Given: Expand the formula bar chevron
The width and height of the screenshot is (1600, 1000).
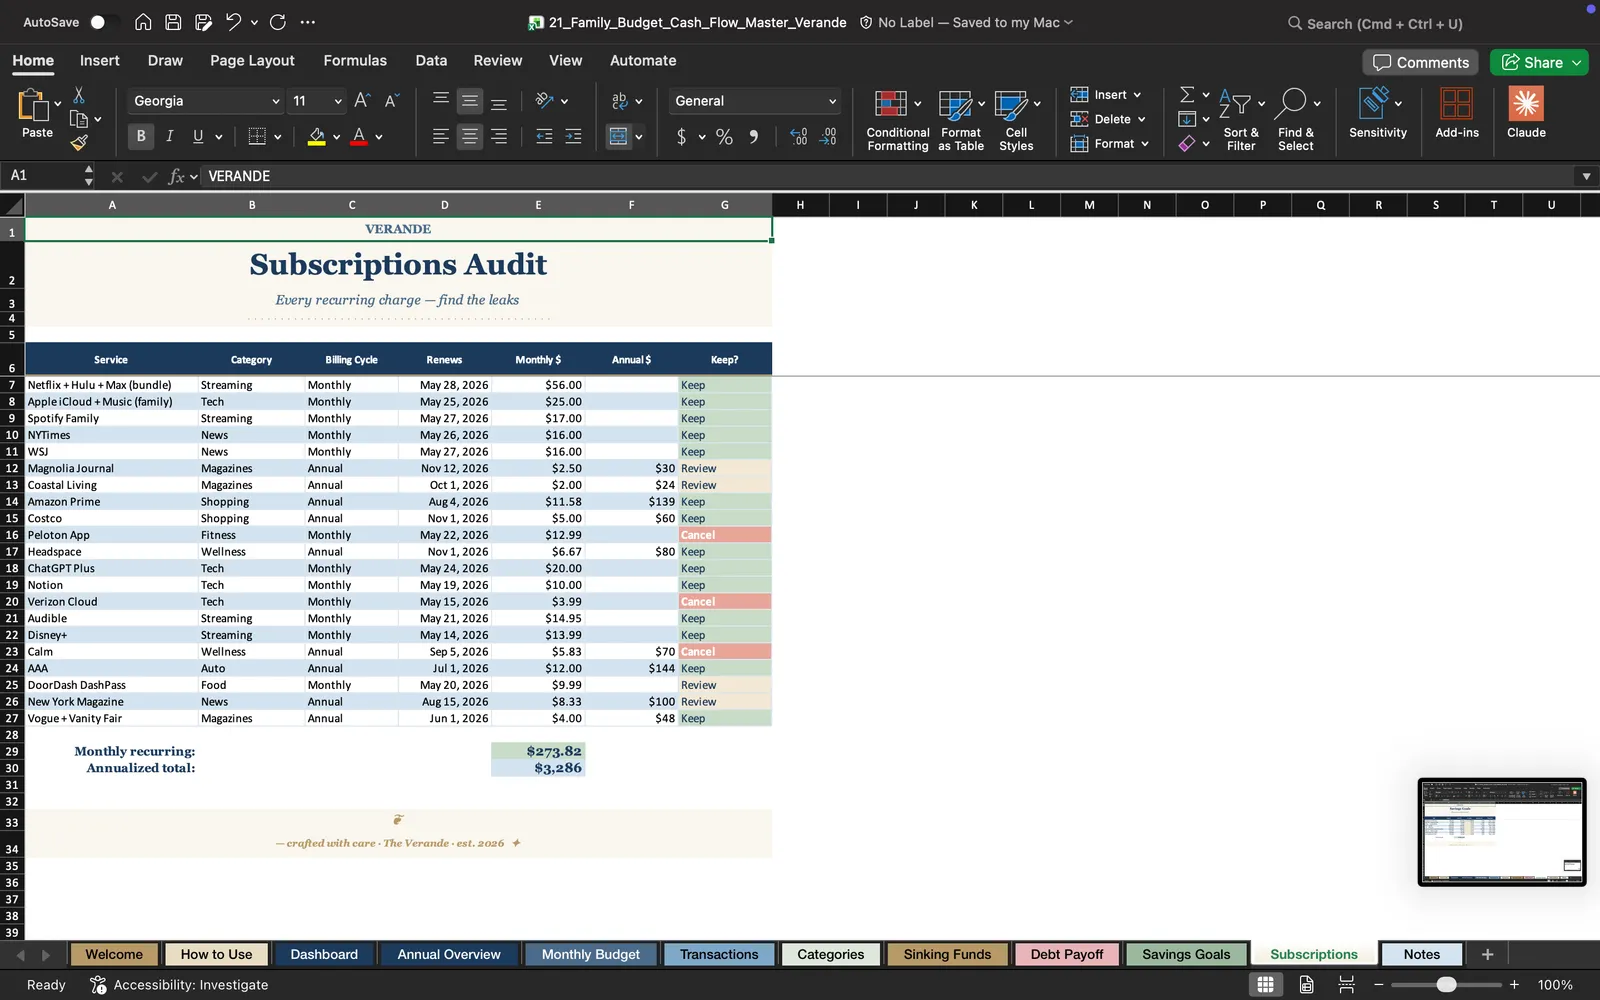Looking at the screenshot, I should (x=1586, y=176).
